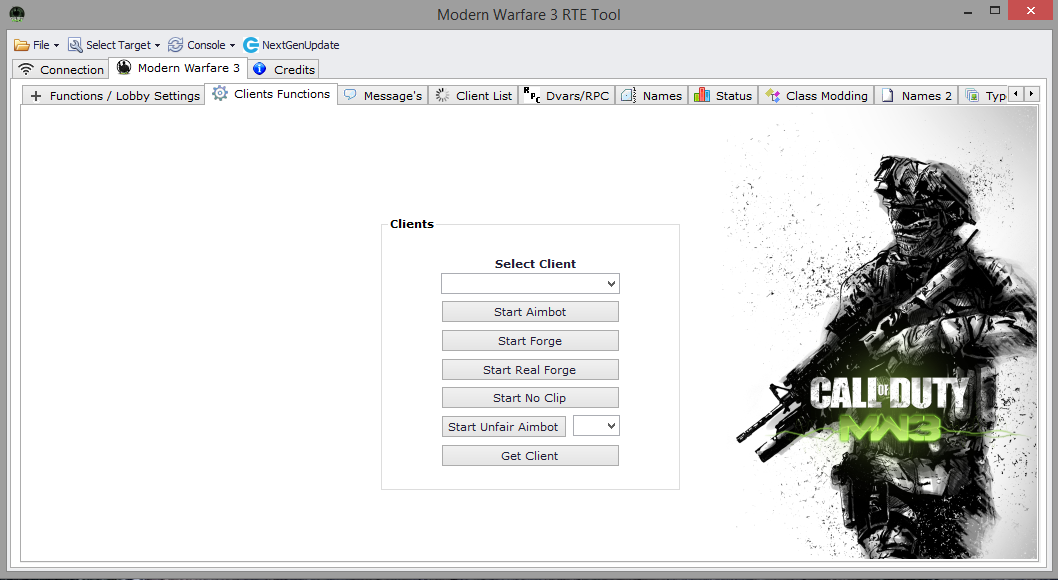Click the Message's speech bubble icon
The height and width of the screenshot is (580, 1058).
[x=350, y=95]
